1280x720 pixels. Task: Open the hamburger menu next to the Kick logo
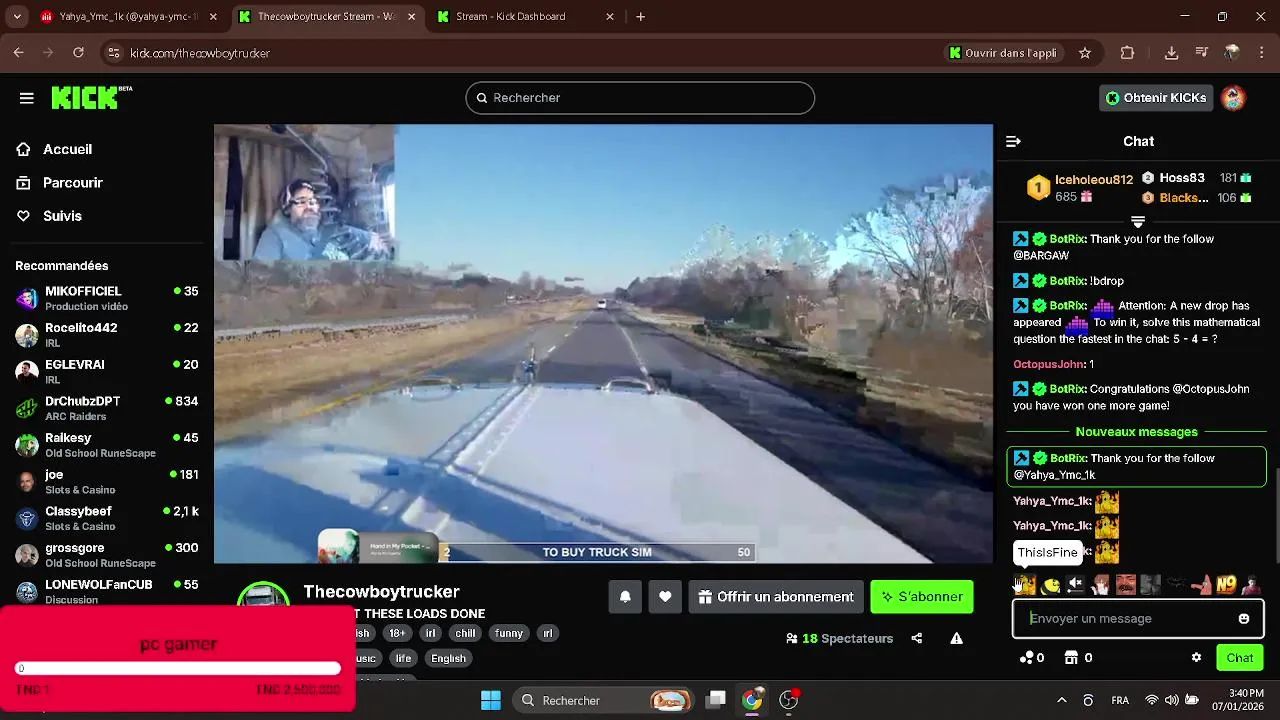[x=27, y=98]
